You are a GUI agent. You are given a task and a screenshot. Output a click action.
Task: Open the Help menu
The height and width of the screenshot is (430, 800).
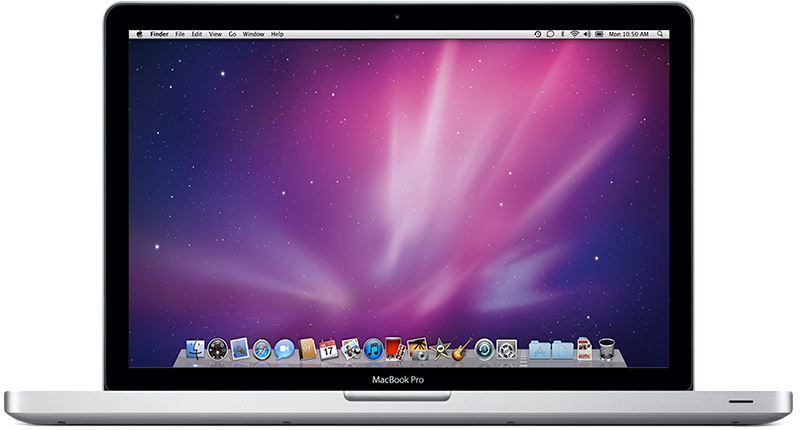277,34
